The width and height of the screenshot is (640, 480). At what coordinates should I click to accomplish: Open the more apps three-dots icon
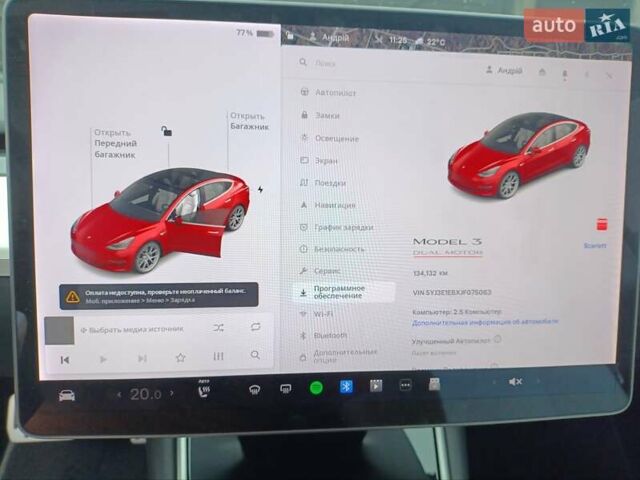[x=405, y=384]
